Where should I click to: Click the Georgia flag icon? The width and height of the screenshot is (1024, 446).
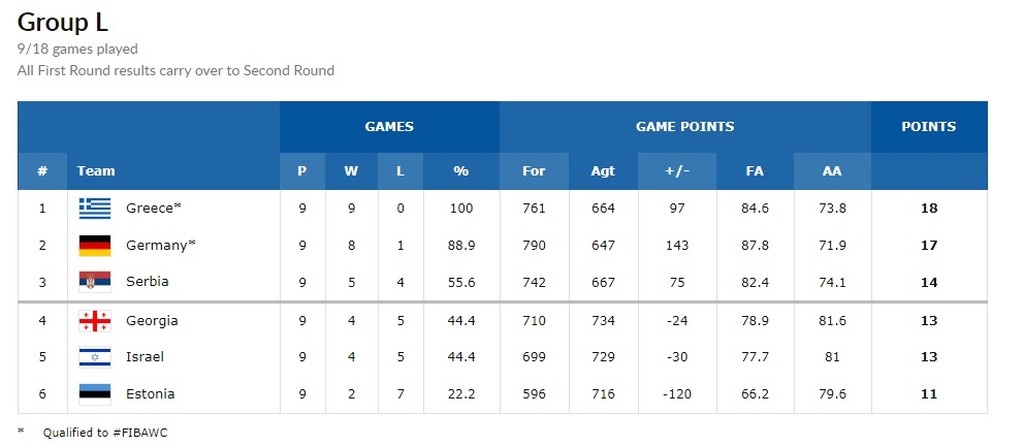coord(95,321)
